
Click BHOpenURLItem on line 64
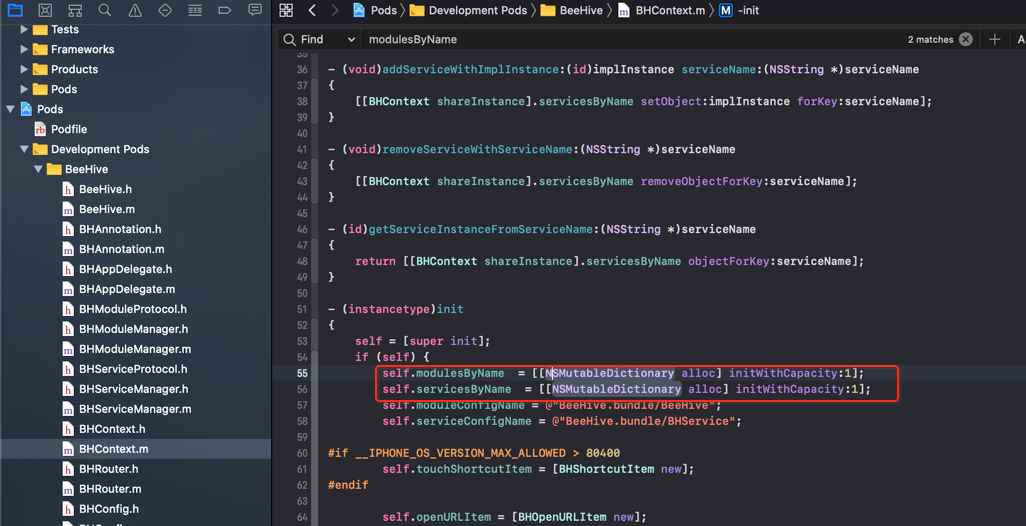click(x=562, y=517)
